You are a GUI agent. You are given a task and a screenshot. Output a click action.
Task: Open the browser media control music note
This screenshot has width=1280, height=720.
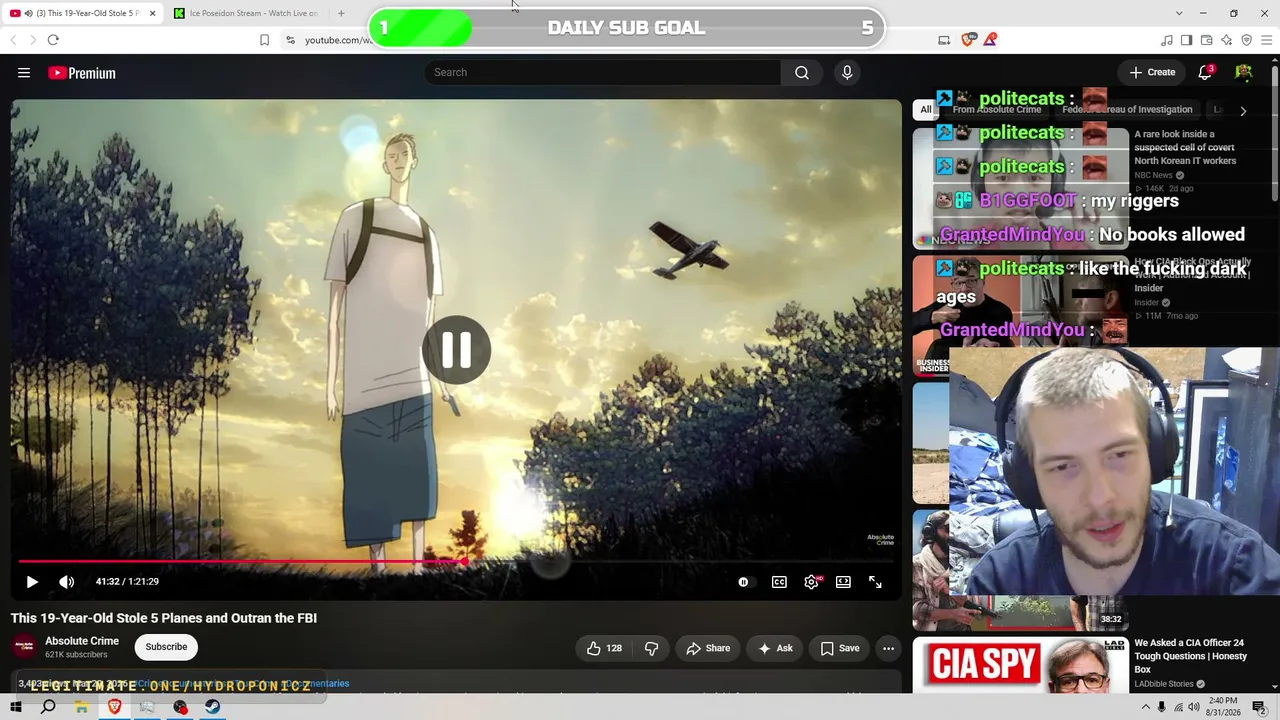click(x=1167, y=40)
